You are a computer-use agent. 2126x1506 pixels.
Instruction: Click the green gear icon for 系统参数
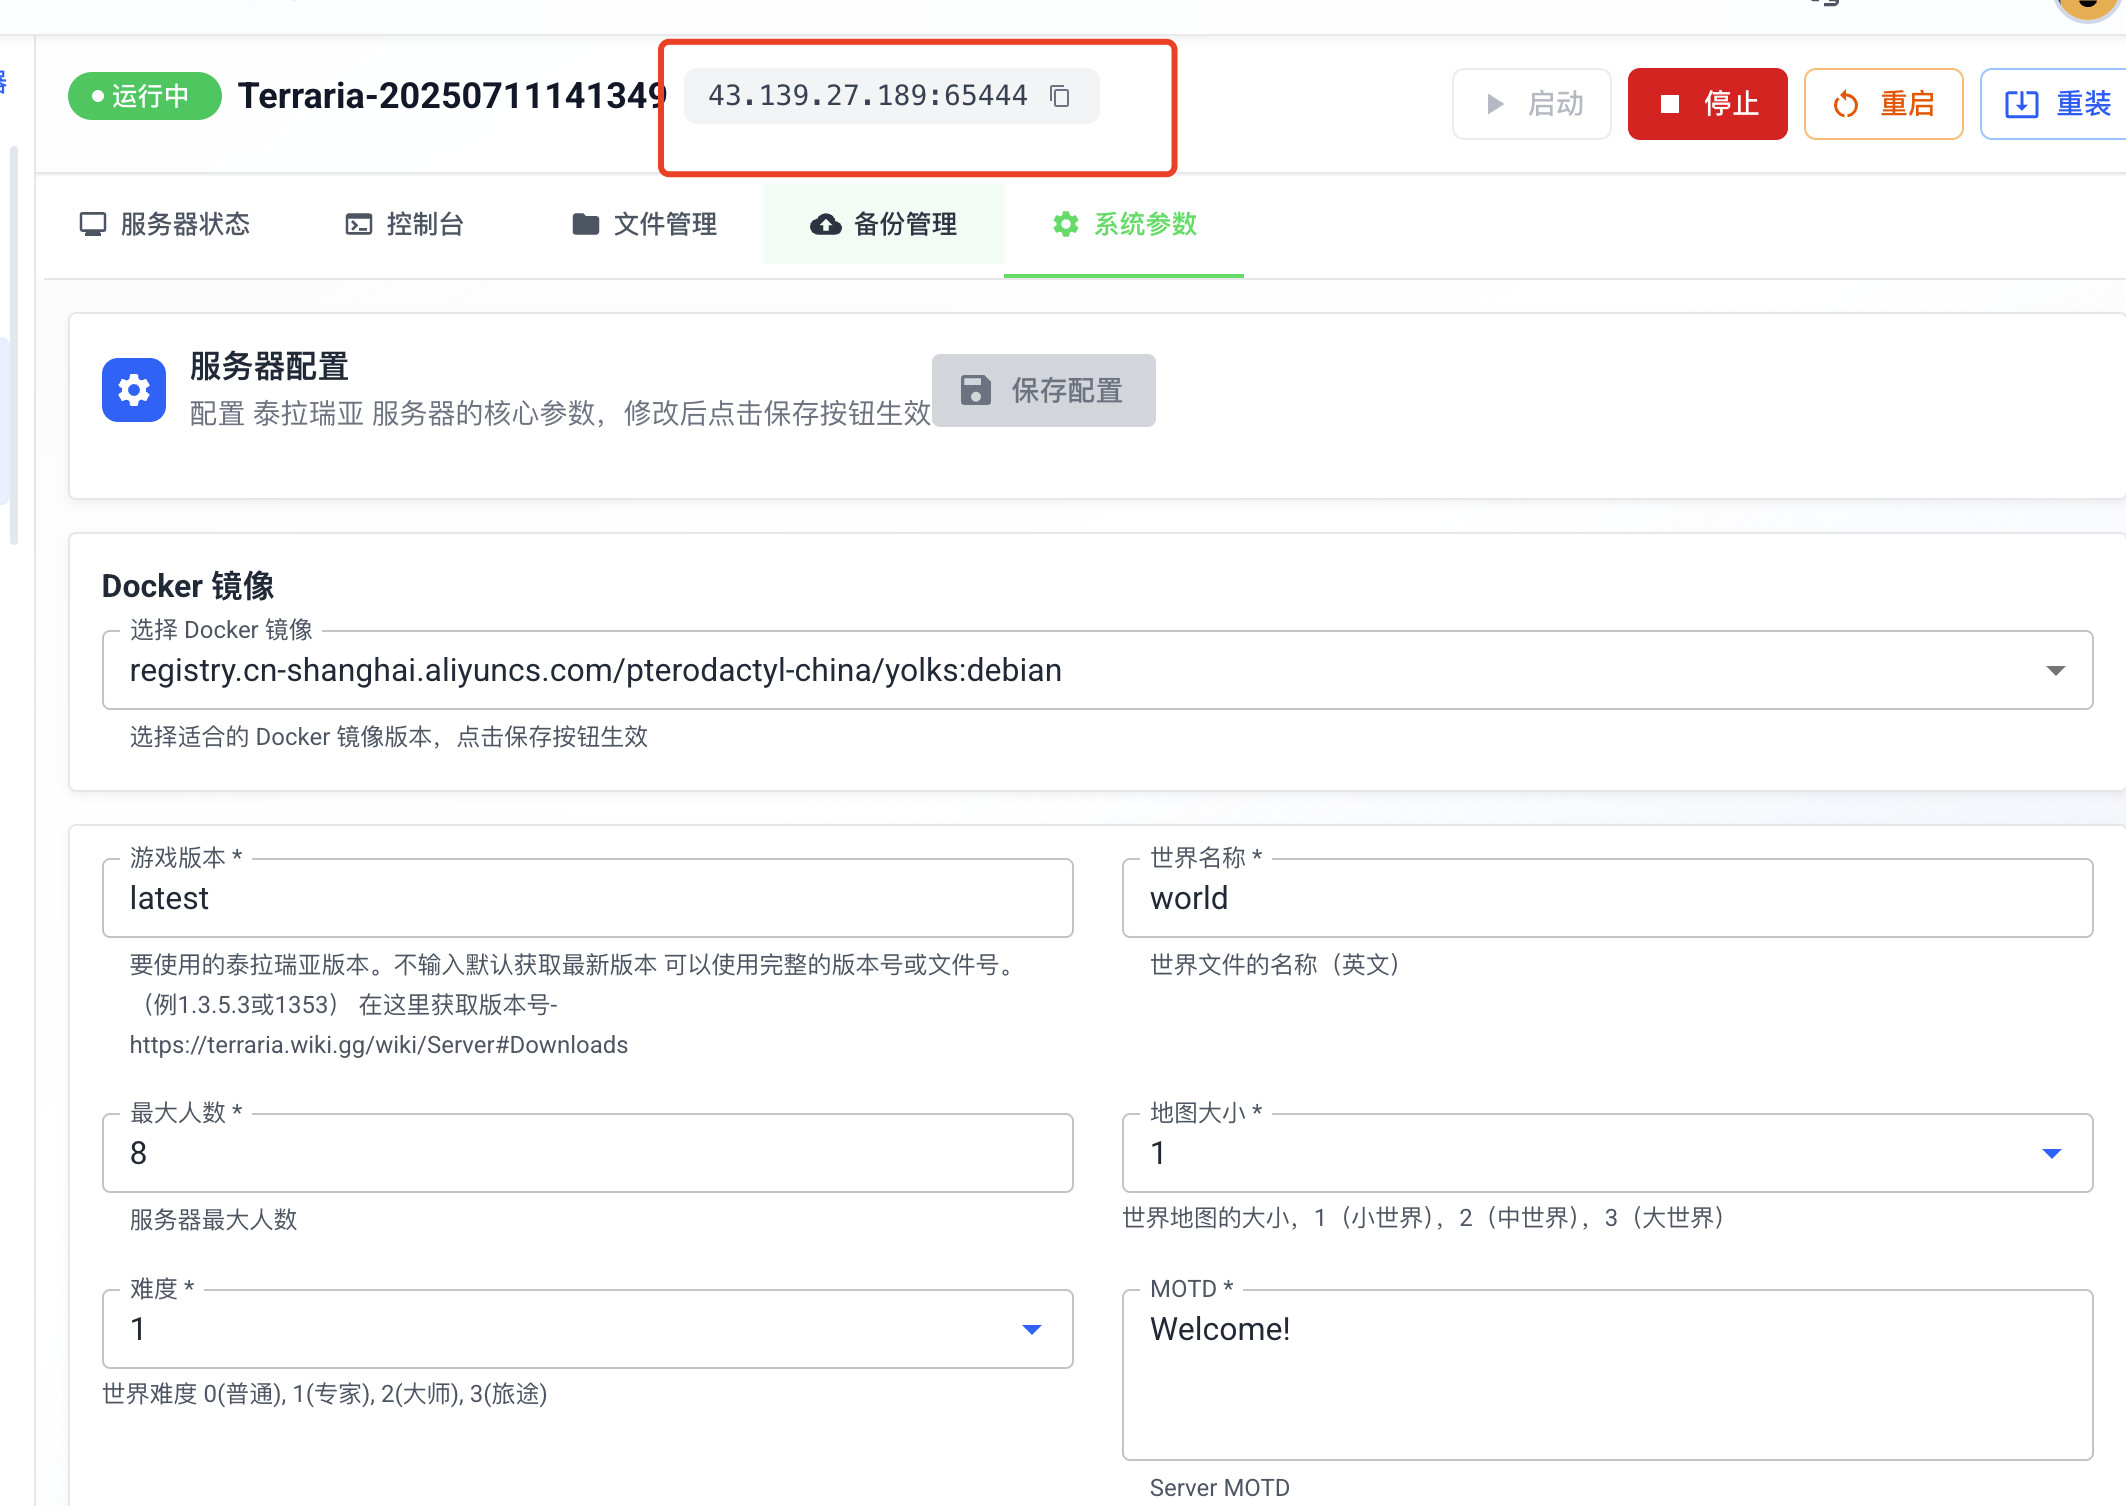click(1066, 224)
